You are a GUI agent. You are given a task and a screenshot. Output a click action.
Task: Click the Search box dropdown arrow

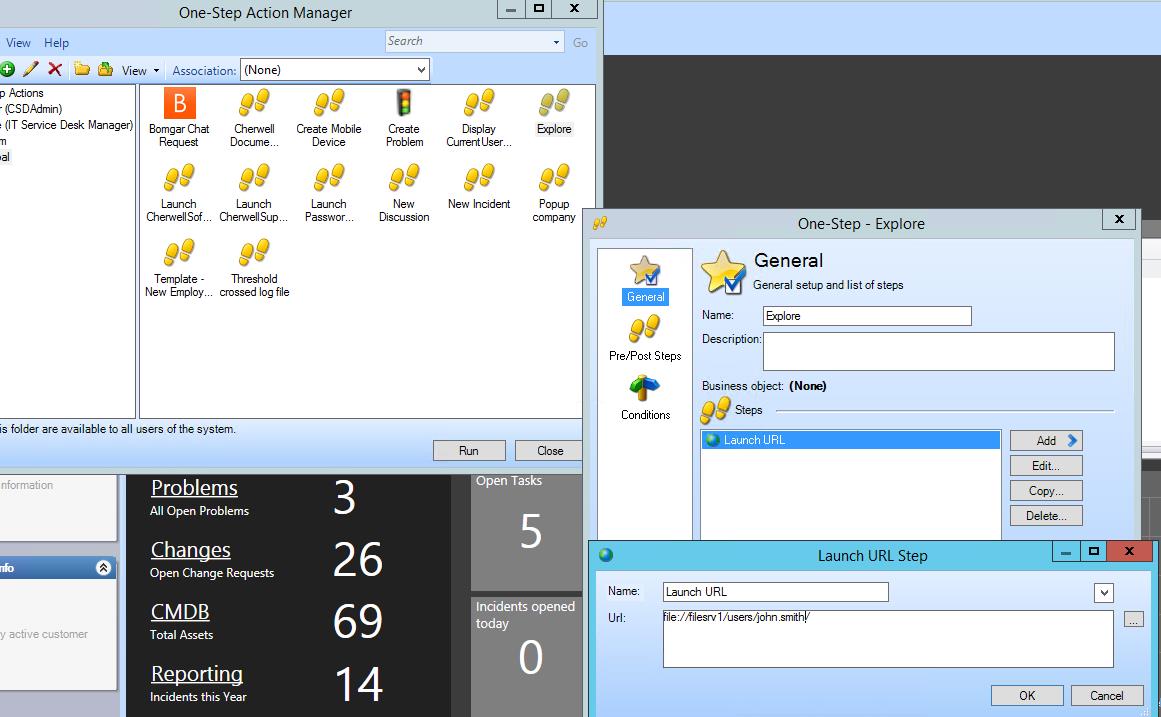tap(558, 41)
